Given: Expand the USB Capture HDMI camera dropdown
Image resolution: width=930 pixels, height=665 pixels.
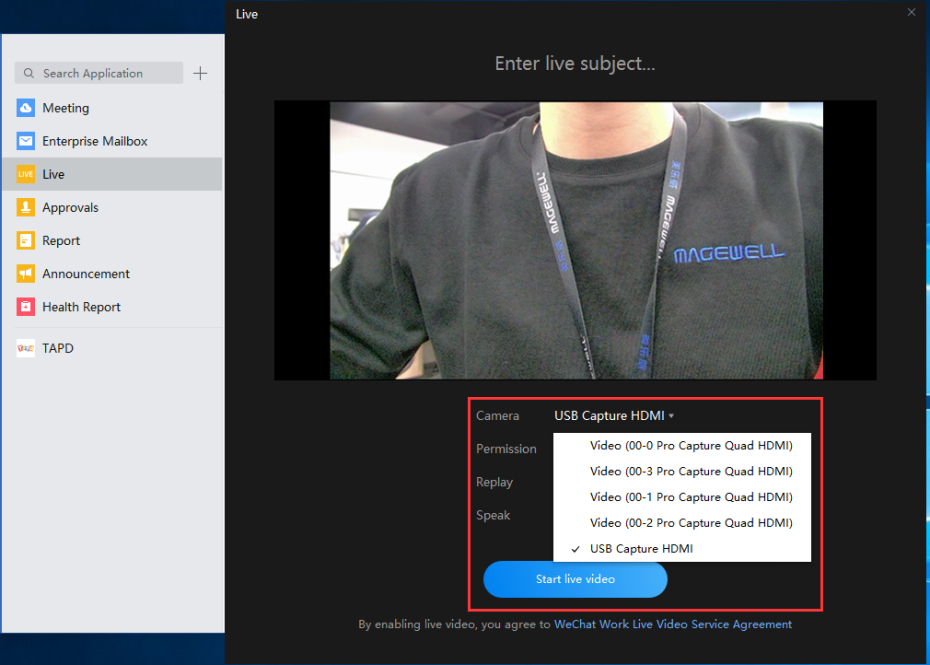Looking at the screenshot, I should point(614,416).
